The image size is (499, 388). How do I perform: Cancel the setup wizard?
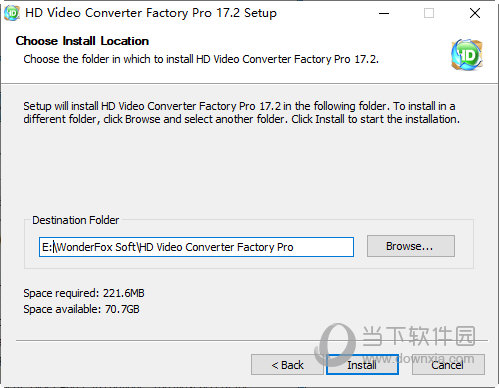coord(448,365)
